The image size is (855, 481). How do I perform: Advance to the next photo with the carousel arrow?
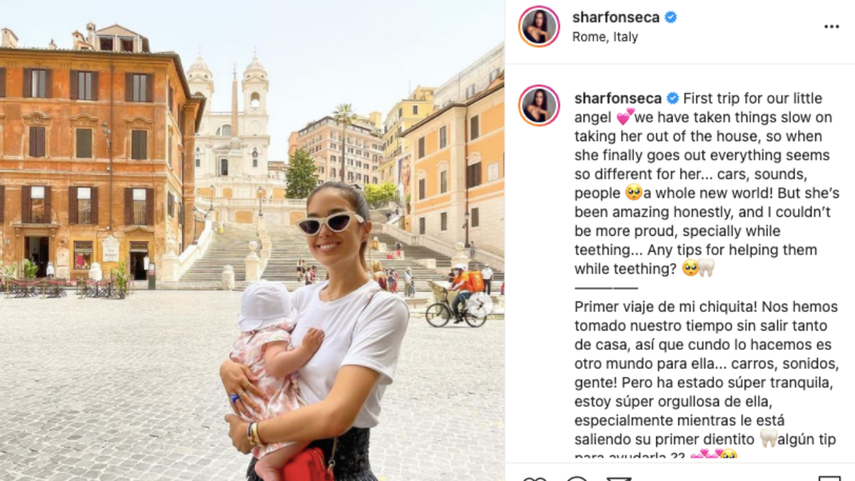point(480,304)
